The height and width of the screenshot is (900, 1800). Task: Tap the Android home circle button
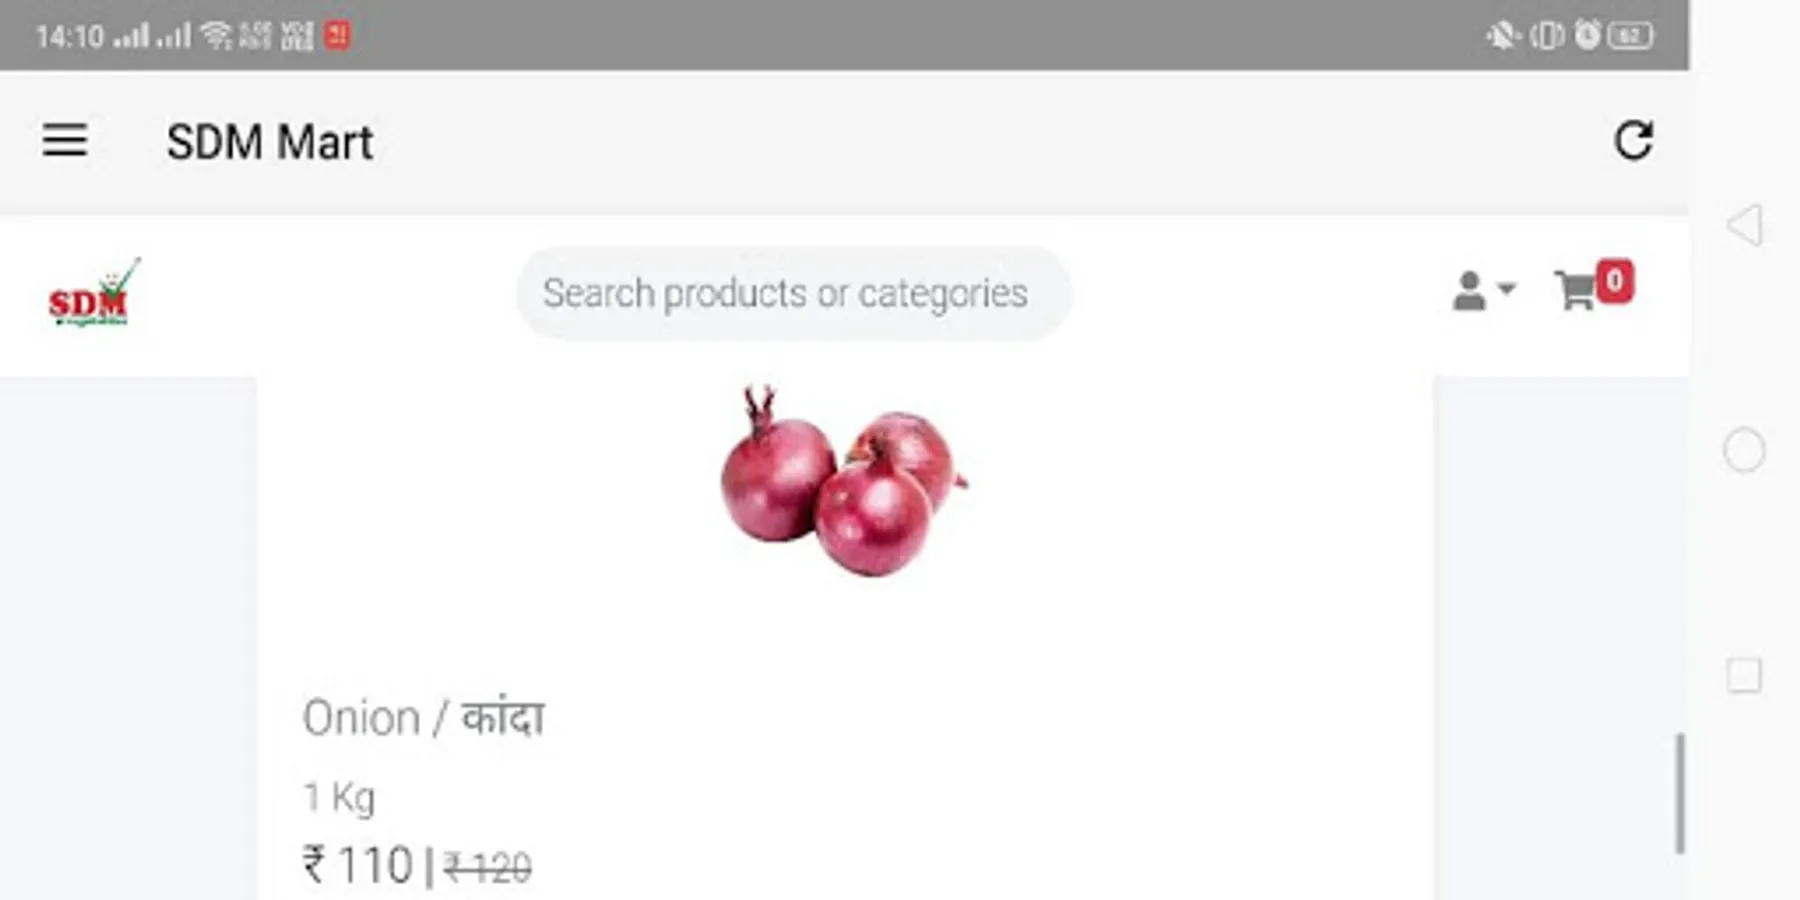coord(1744,450)
